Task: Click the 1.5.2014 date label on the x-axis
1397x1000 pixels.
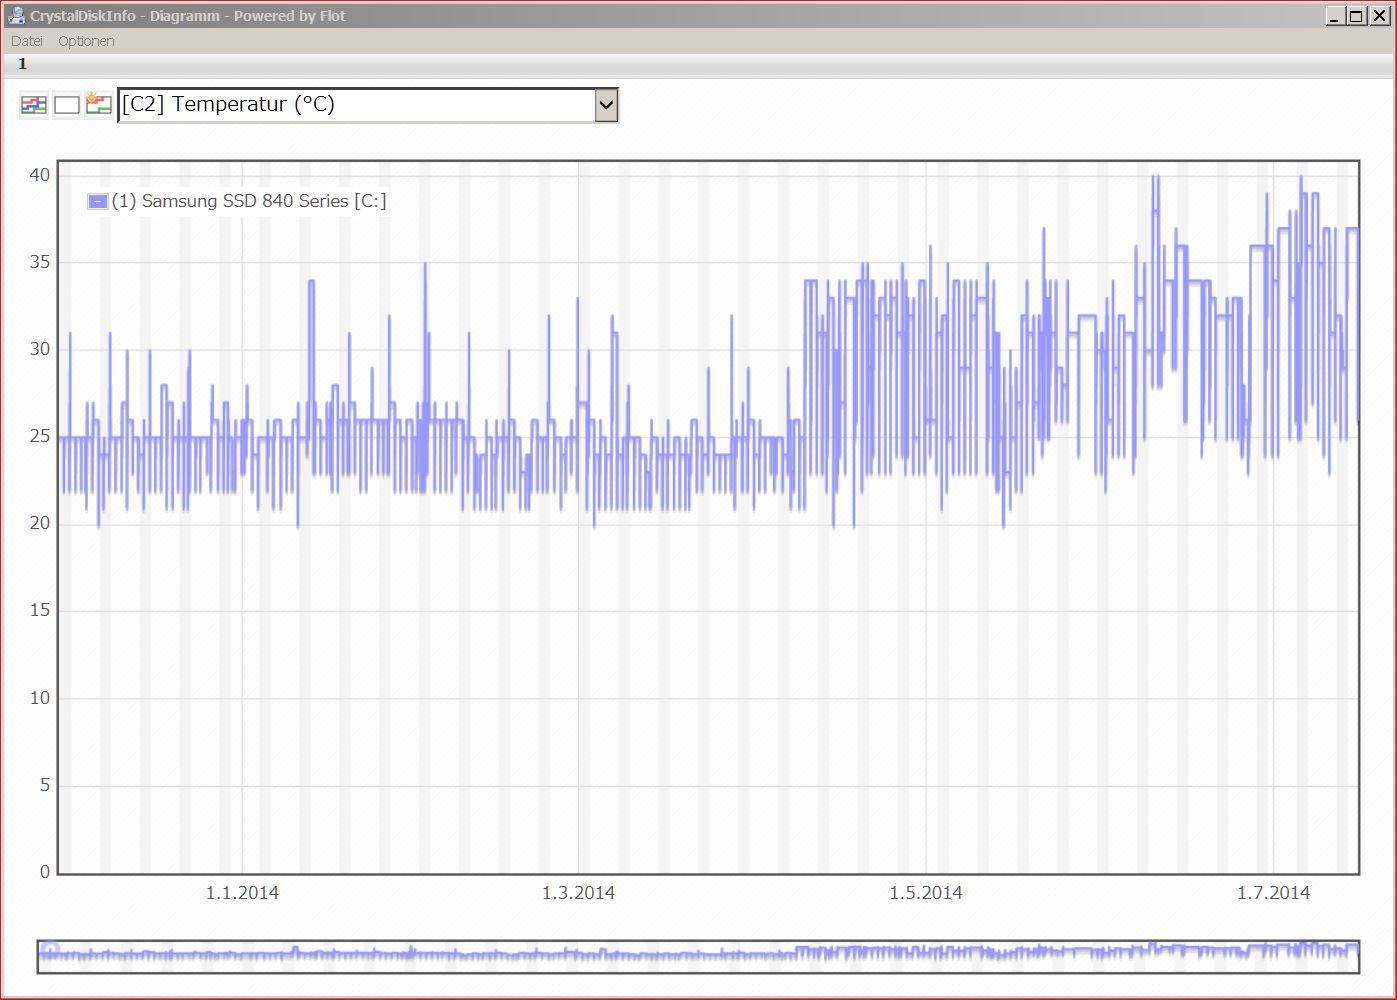Action: tap(926, 893)
